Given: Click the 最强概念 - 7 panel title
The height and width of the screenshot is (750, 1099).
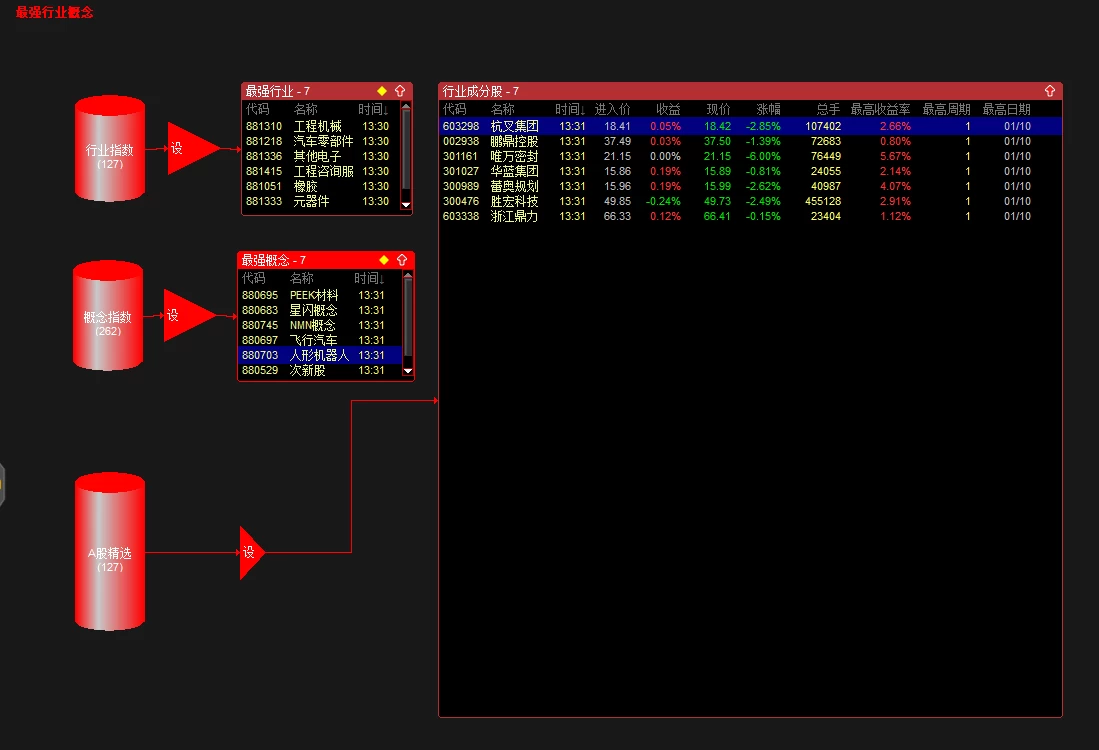Looking at the screenshot, I should click(x=273, y=260).
